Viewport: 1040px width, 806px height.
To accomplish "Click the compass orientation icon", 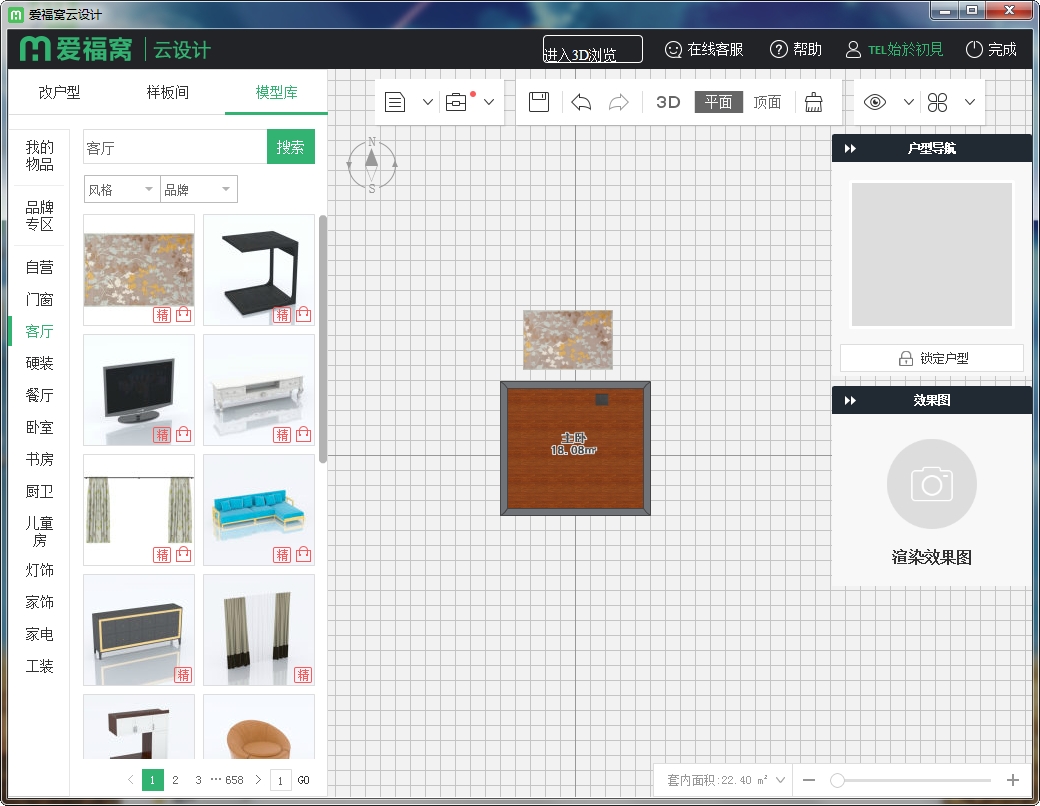I will point(372,163).
